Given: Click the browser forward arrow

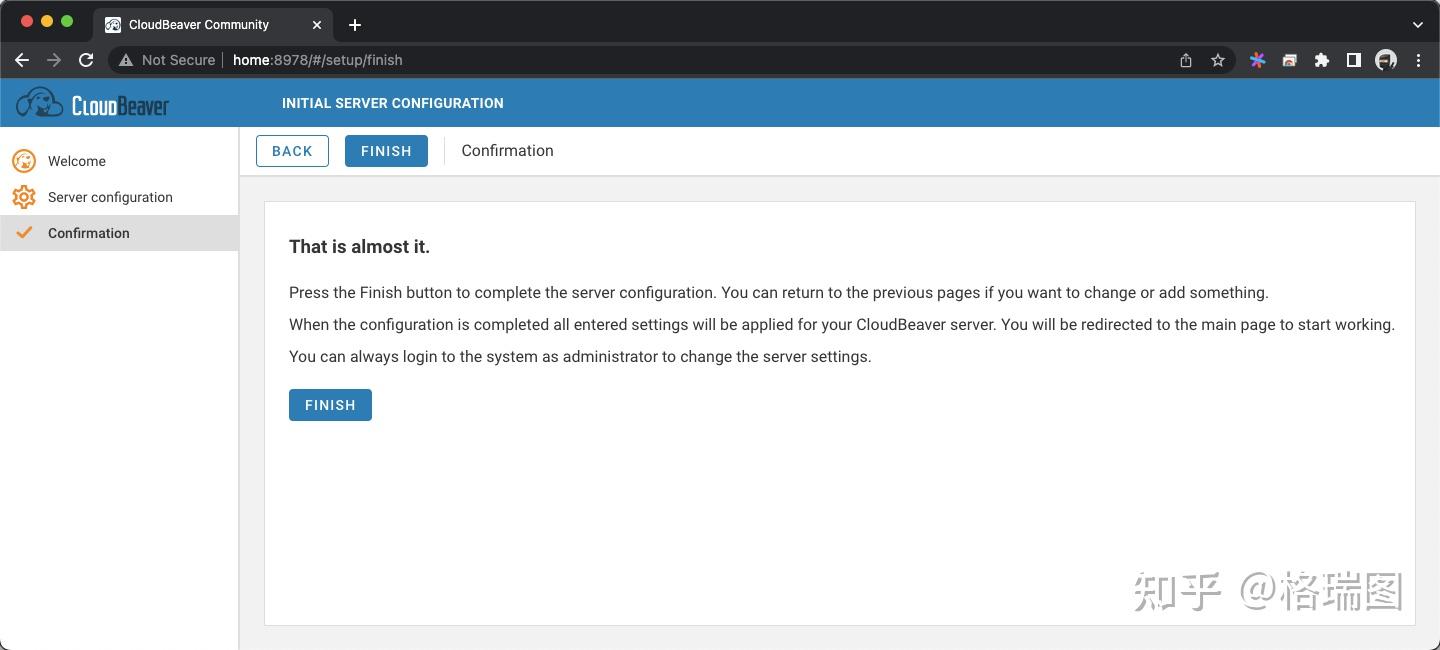Looking at the screenshot, I should [x=54, y=60].
